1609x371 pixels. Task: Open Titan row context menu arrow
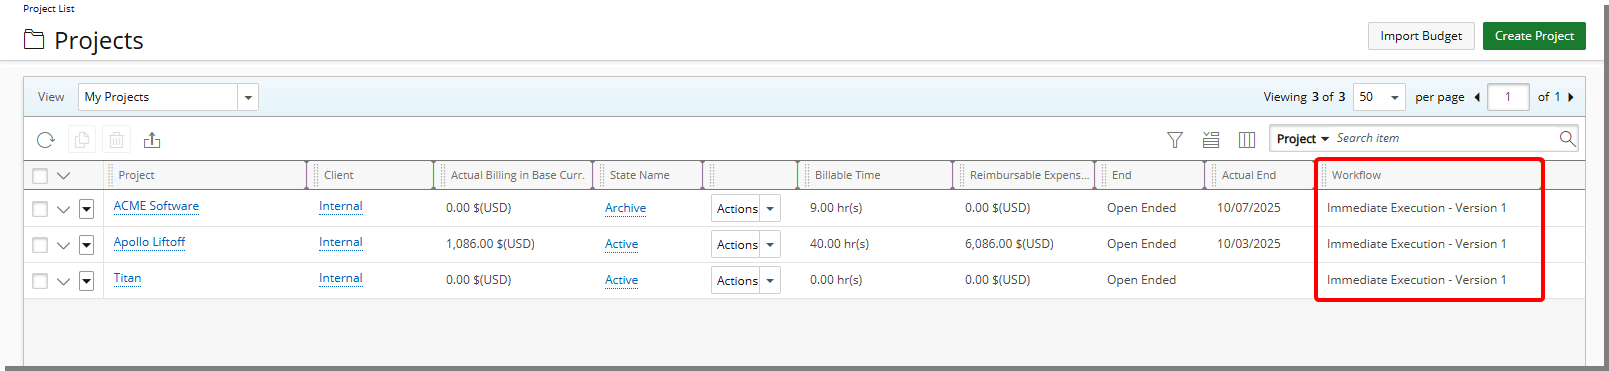[x=86, y=281]
